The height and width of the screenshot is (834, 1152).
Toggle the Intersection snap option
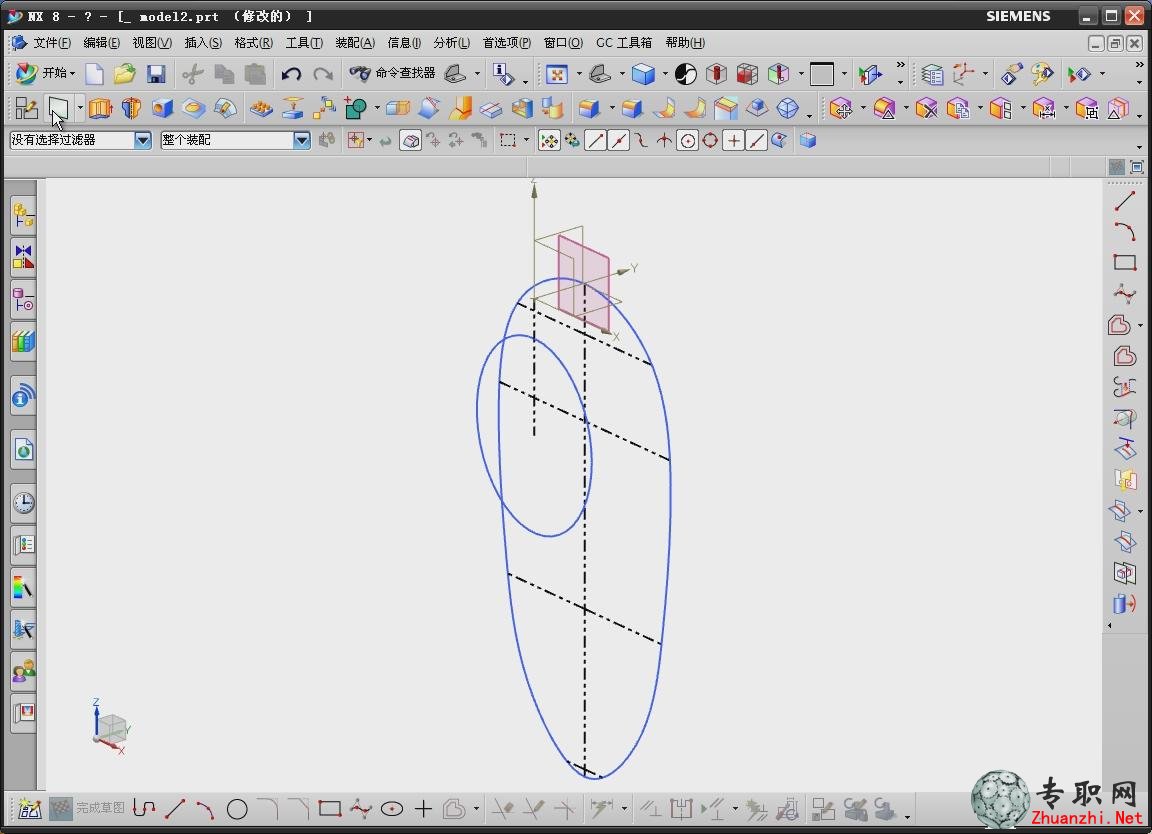(664, 140)
